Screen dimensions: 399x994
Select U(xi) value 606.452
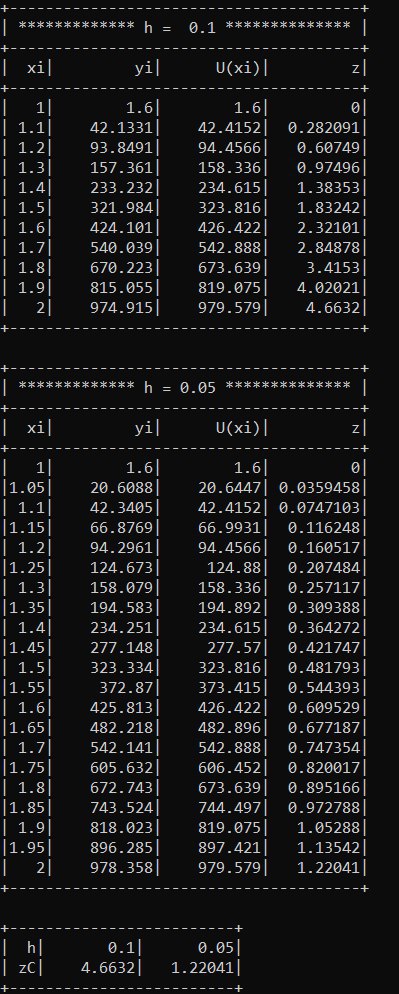tap(230, 768)
